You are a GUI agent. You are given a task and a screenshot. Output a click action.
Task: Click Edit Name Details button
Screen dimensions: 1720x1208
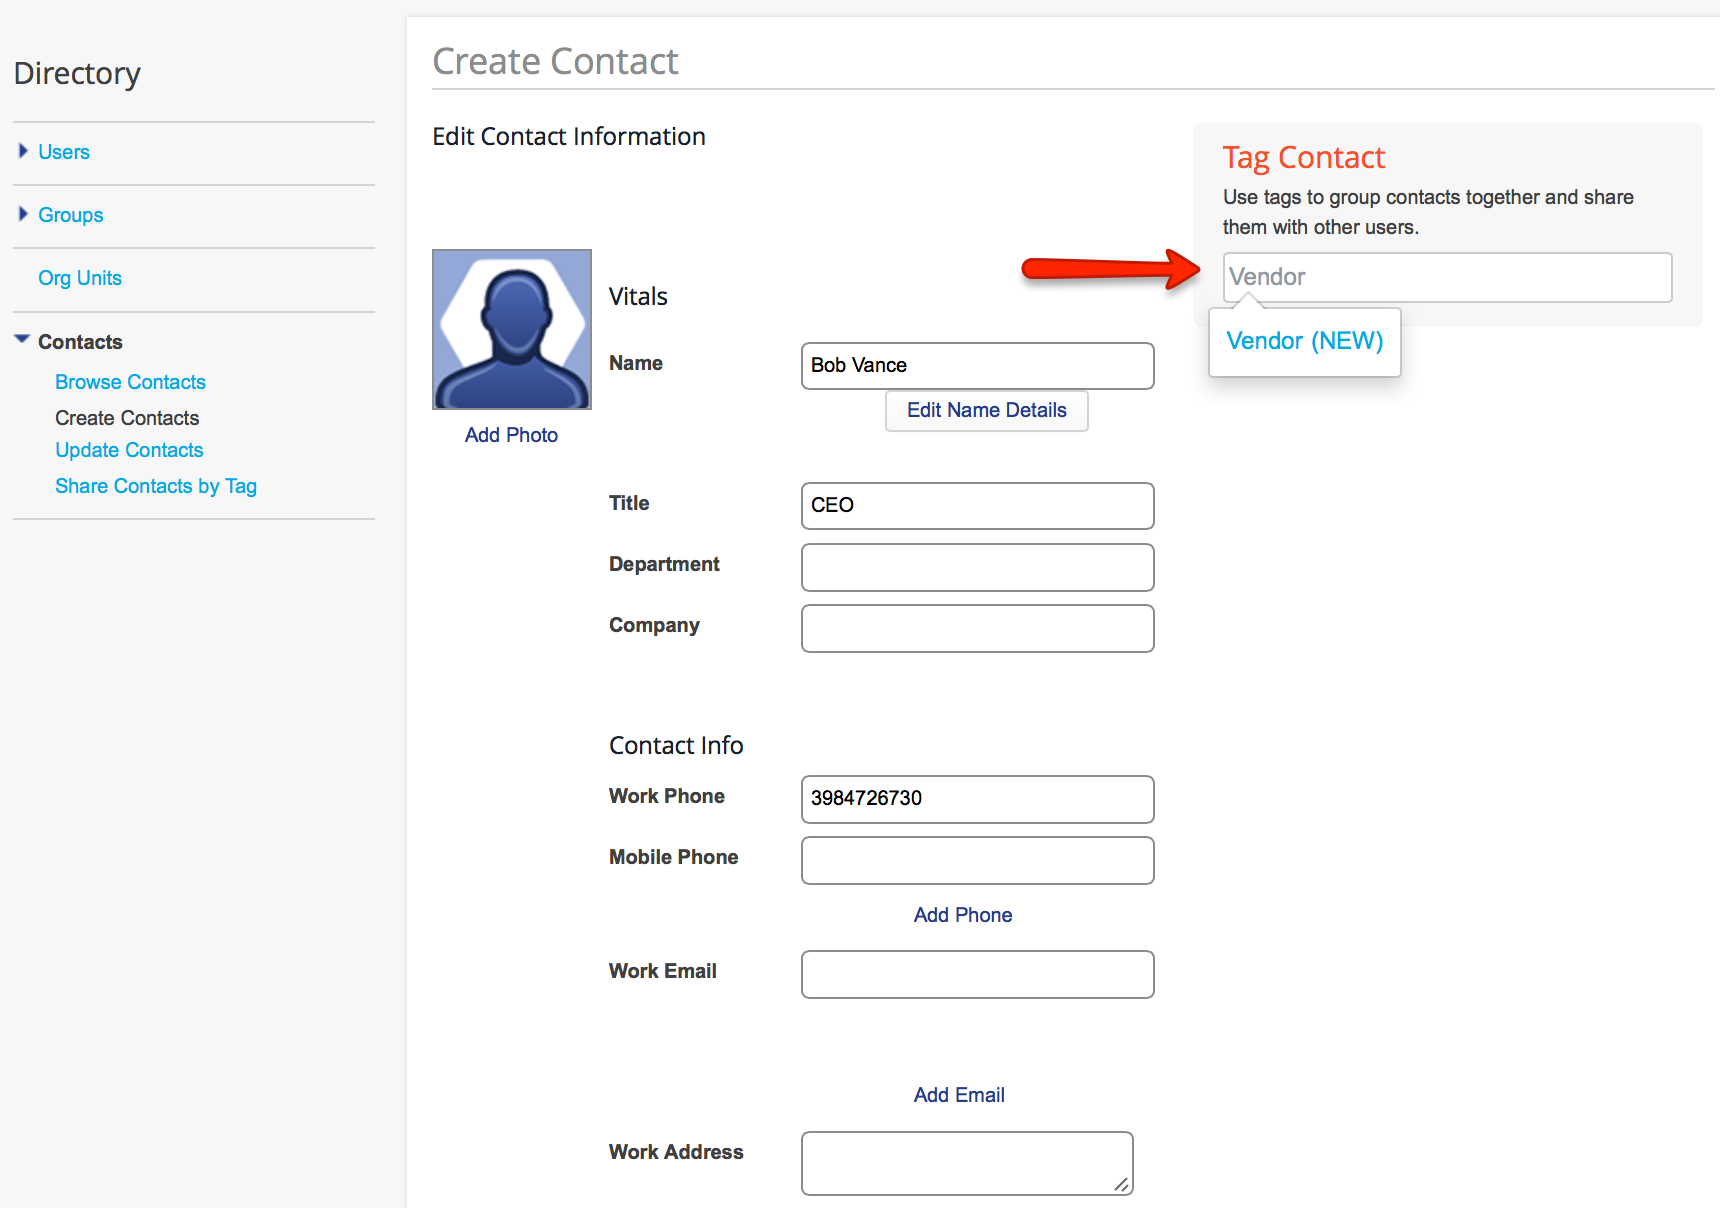click(987, 410)
